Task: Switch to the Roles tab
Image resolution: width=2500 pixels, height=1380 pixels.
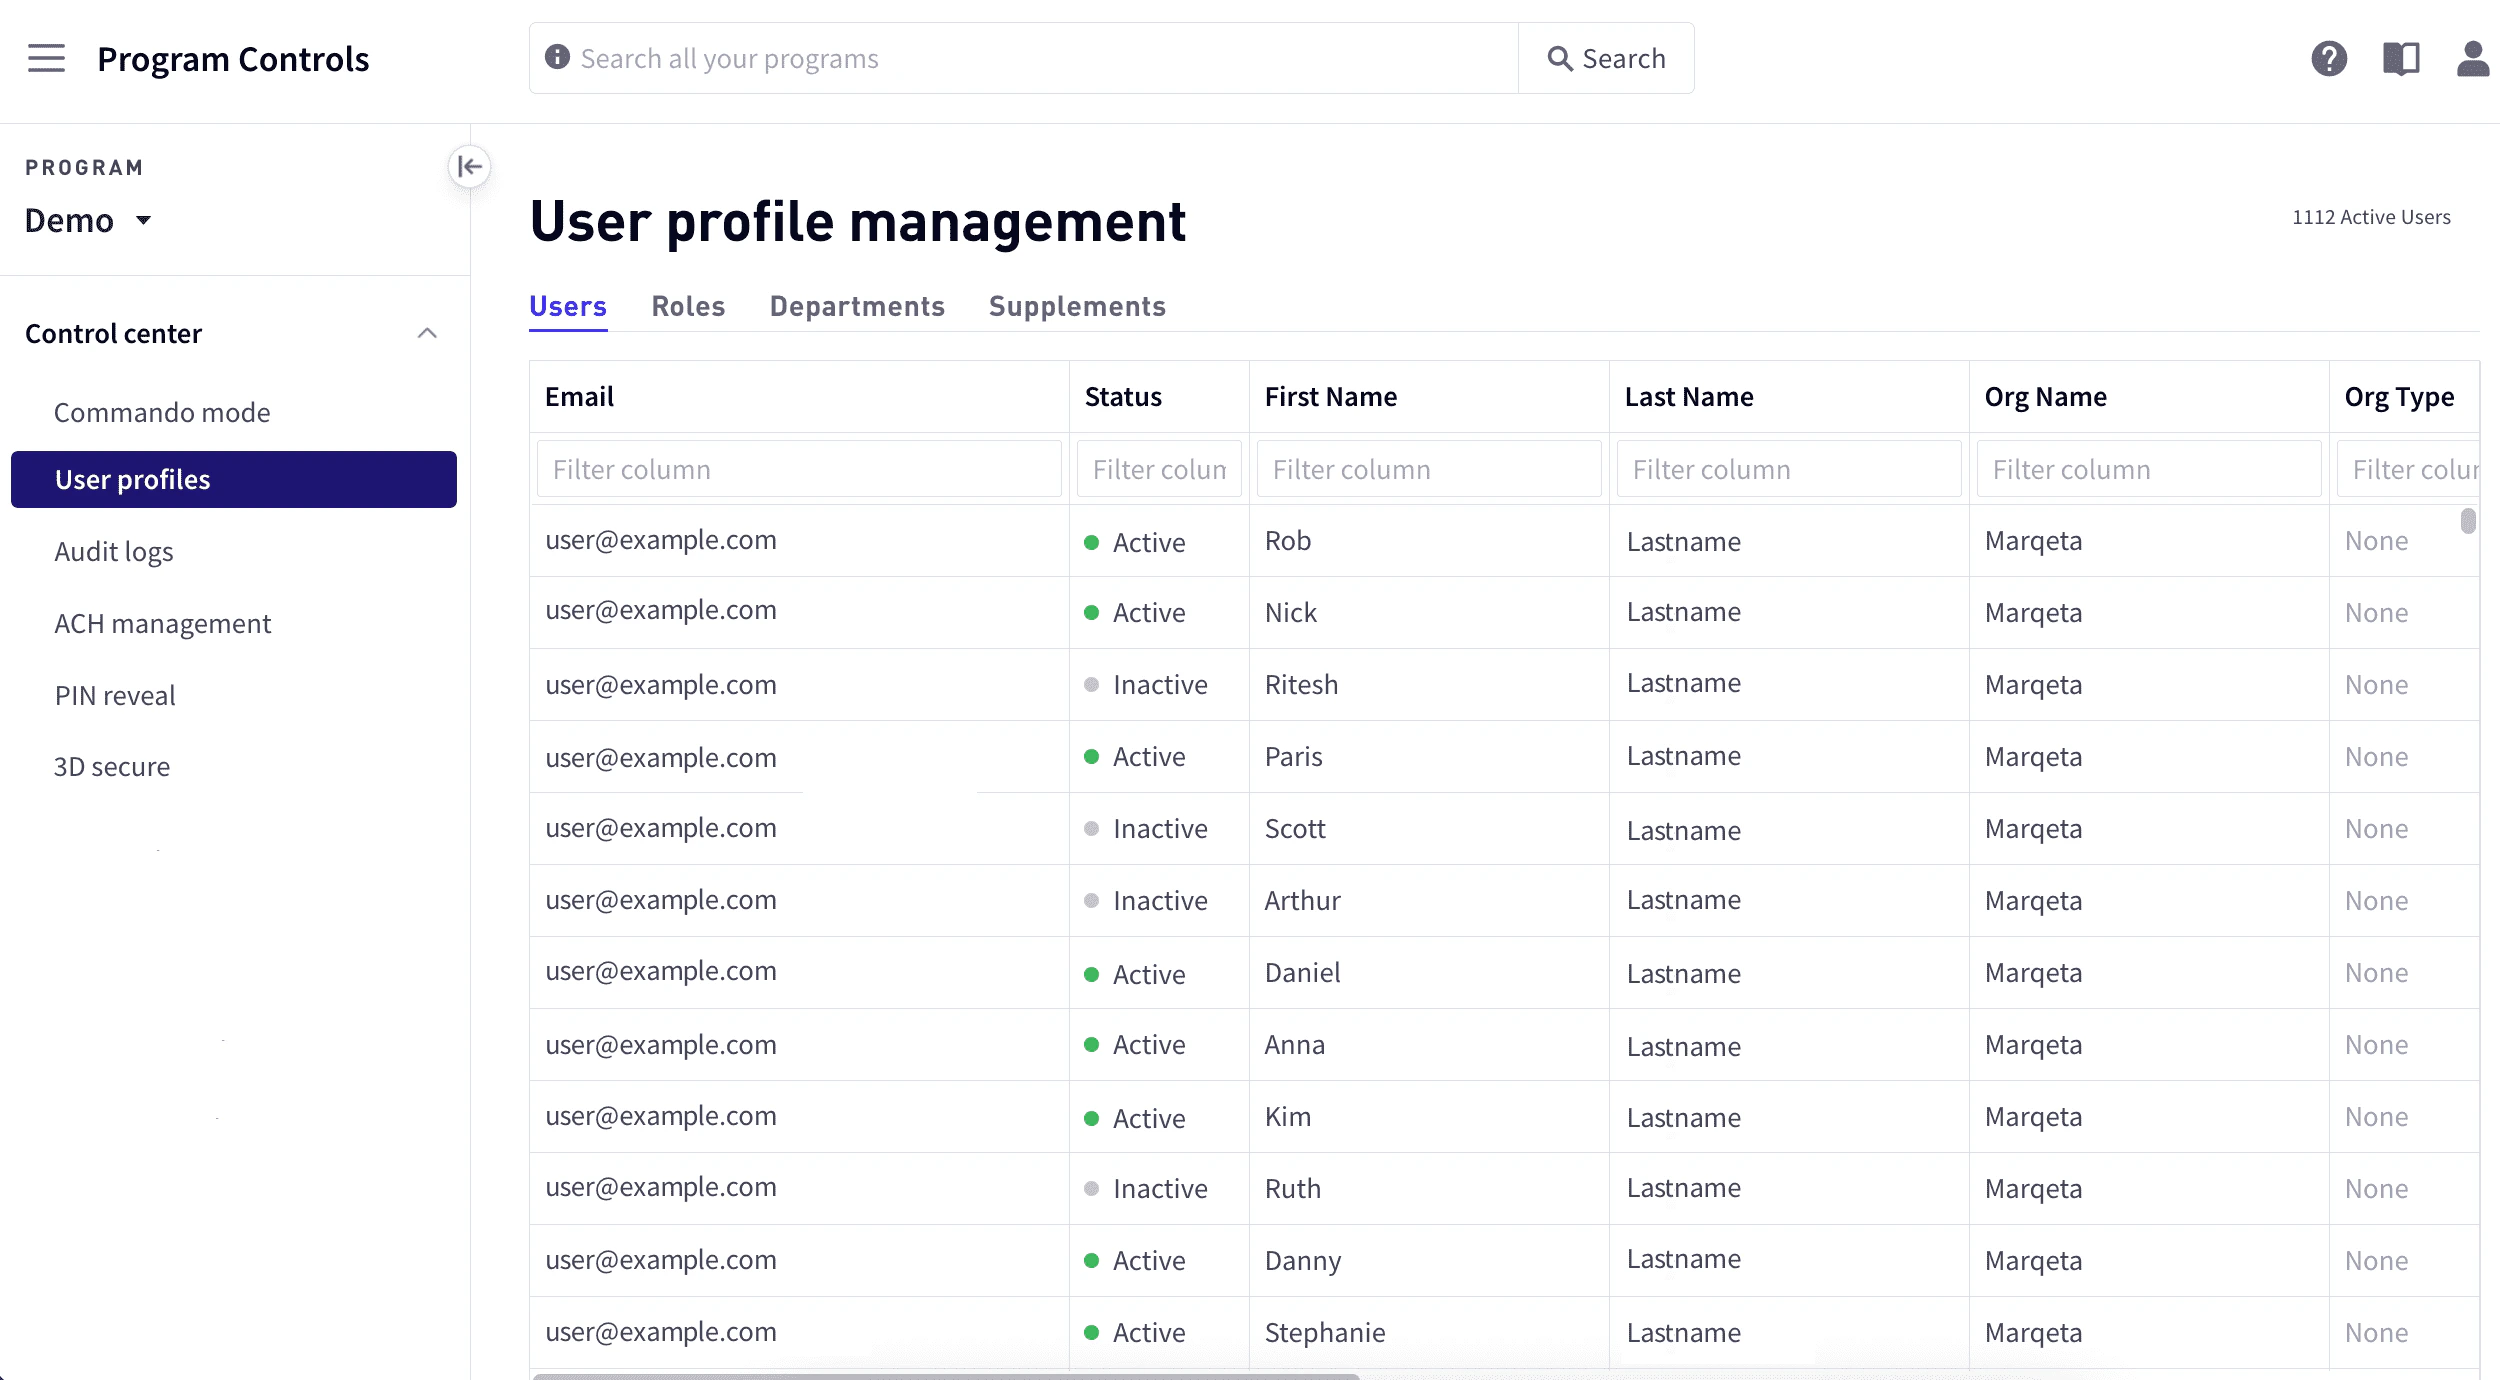Action: 688,306
